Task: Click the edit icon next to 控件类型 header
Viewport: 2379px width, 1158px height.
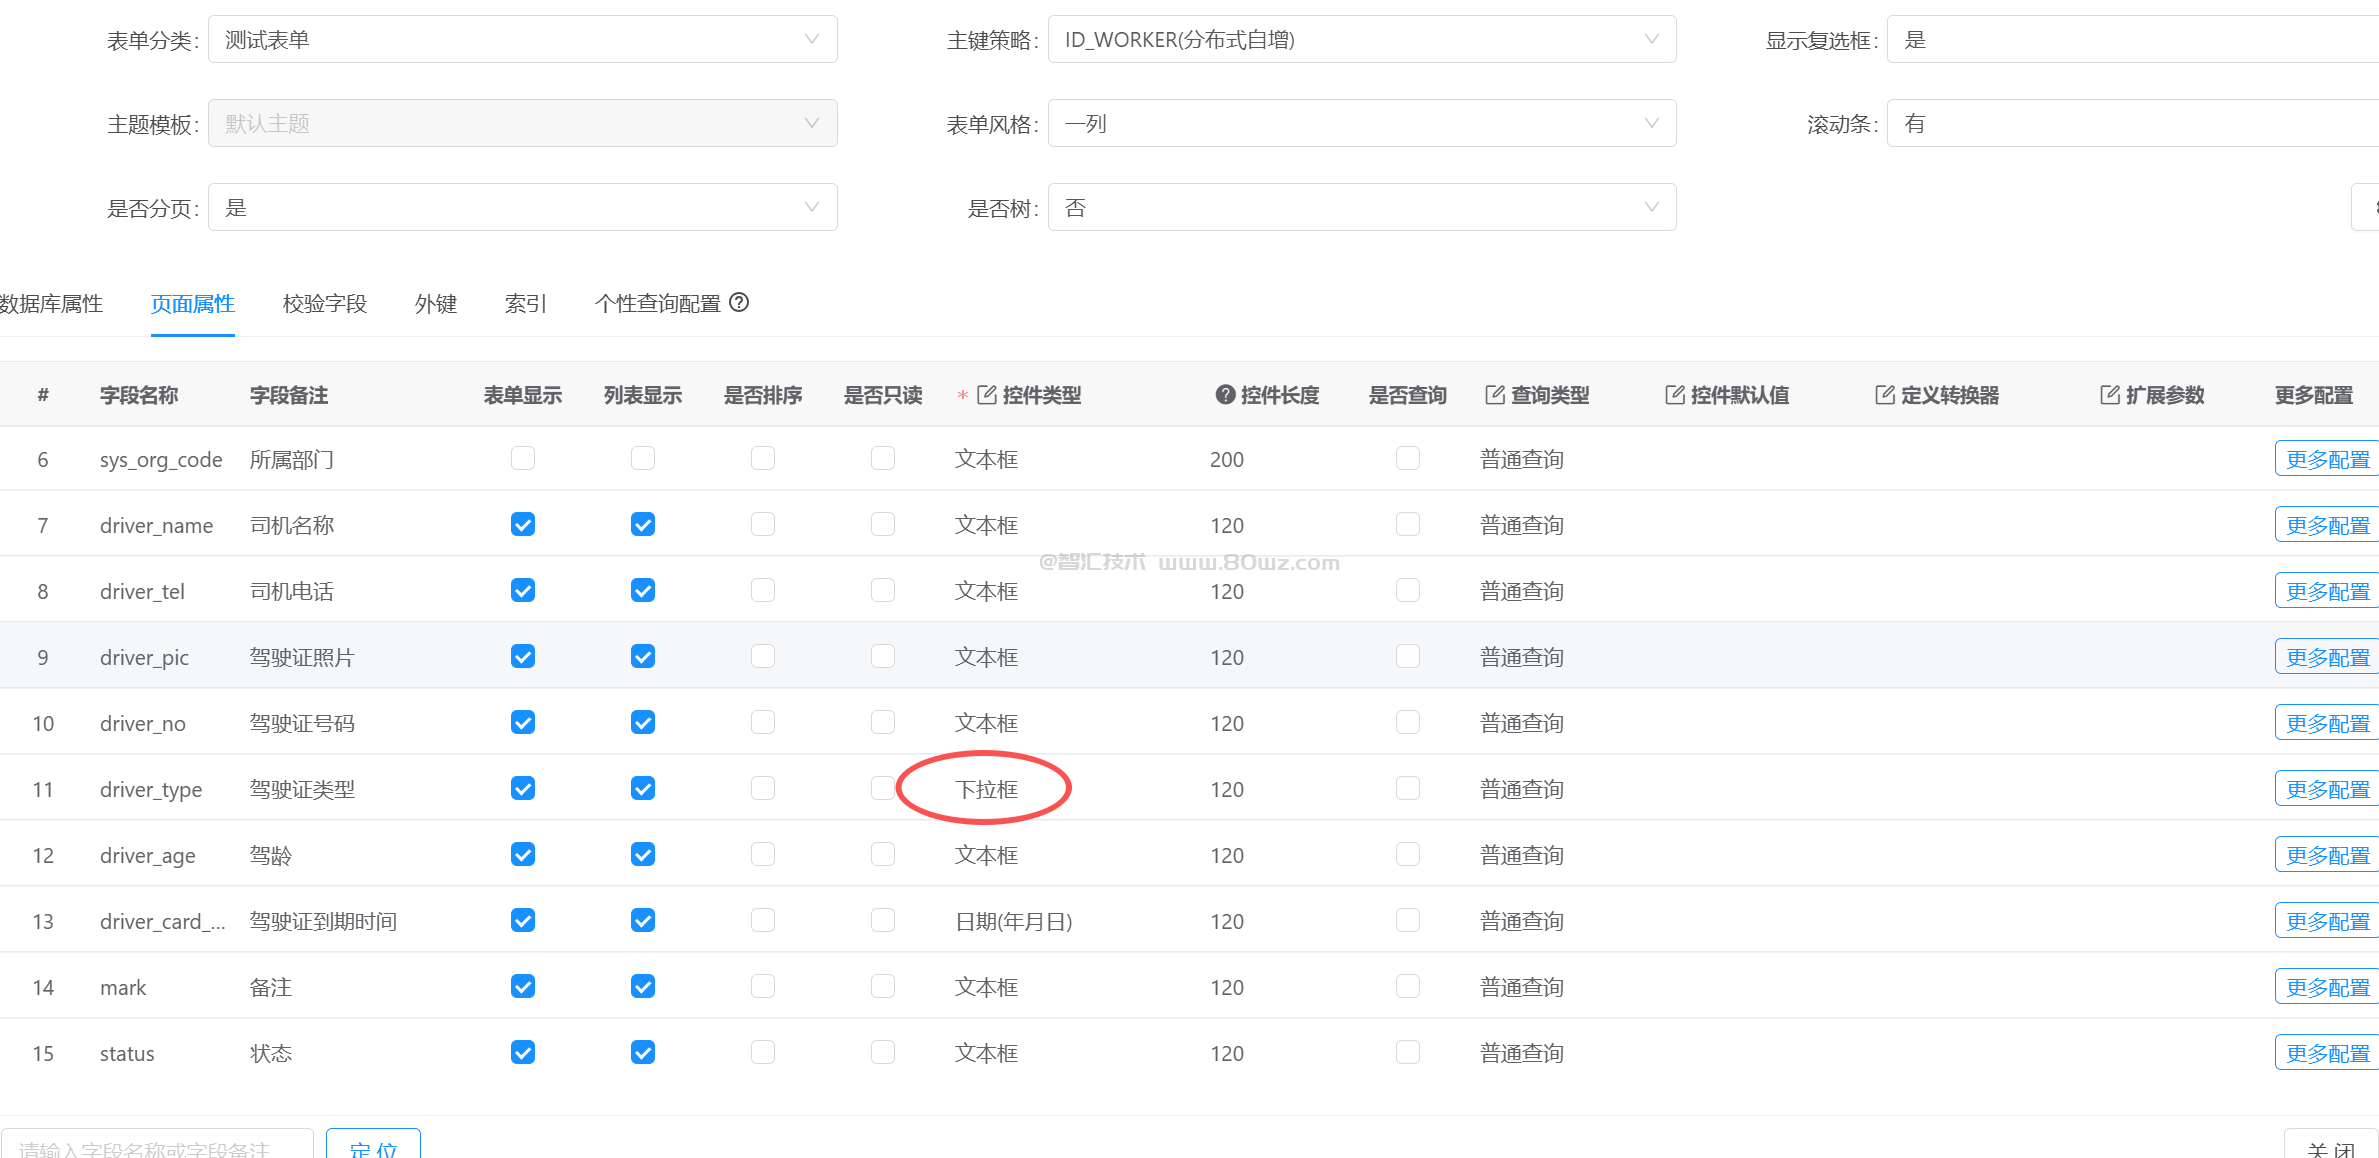Action: point(987,395)
